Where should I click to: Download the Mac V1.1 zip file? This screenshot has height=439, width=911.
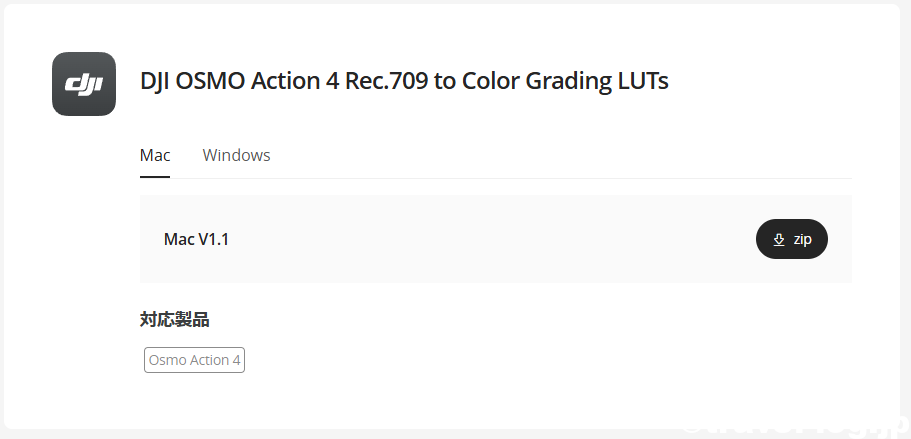791,239
